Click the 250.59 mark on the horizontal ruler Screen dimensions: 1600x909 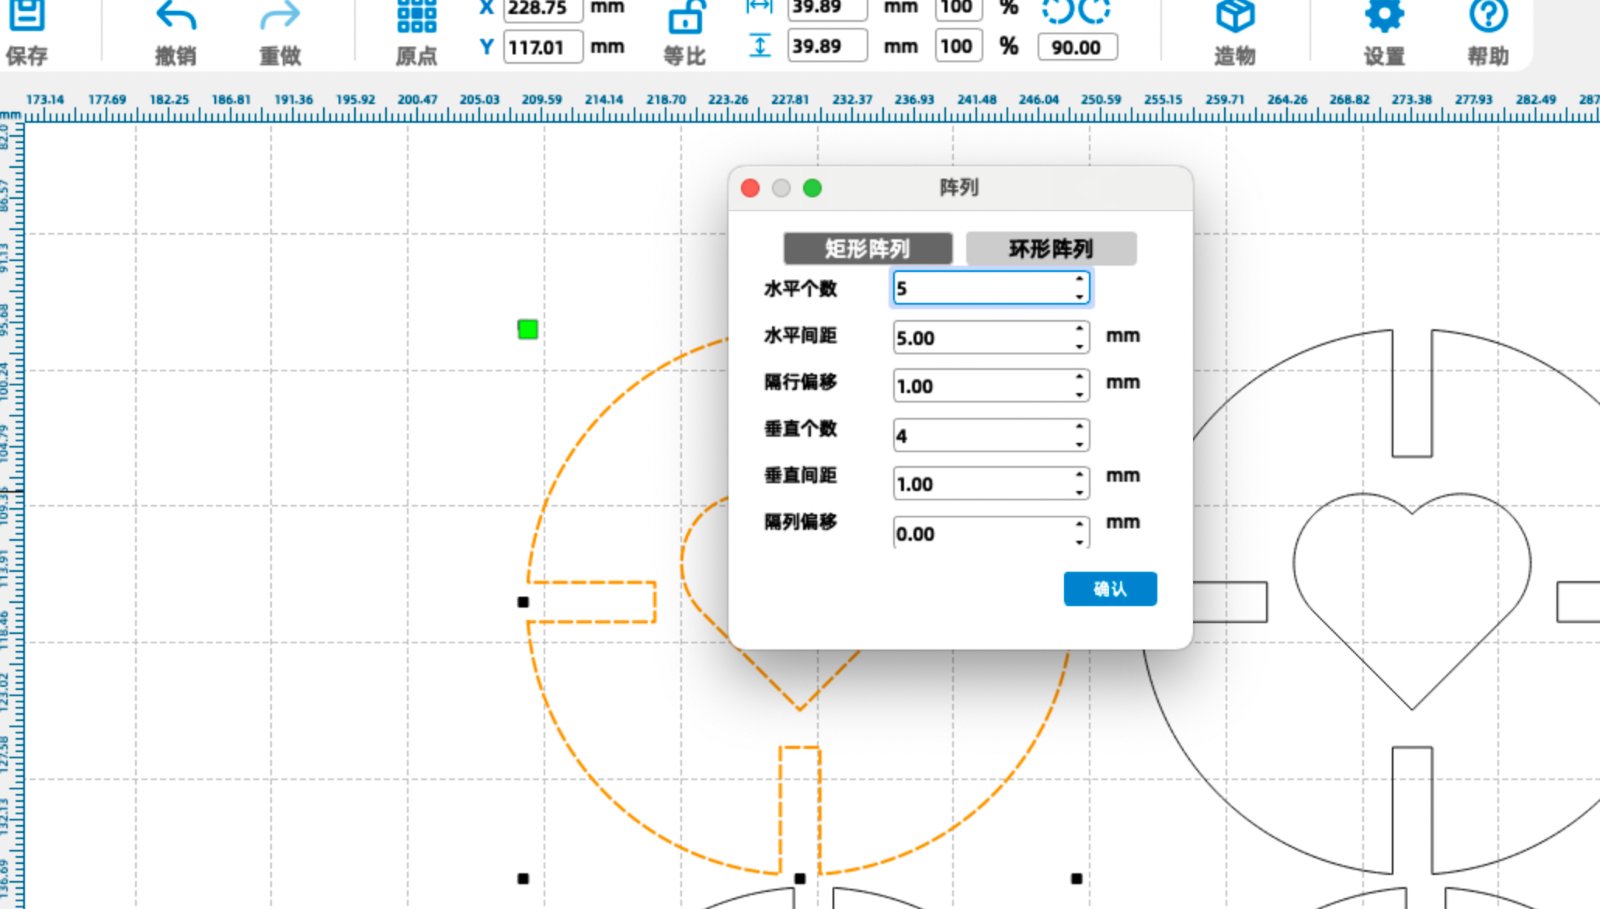click(x=1101, y=100)
